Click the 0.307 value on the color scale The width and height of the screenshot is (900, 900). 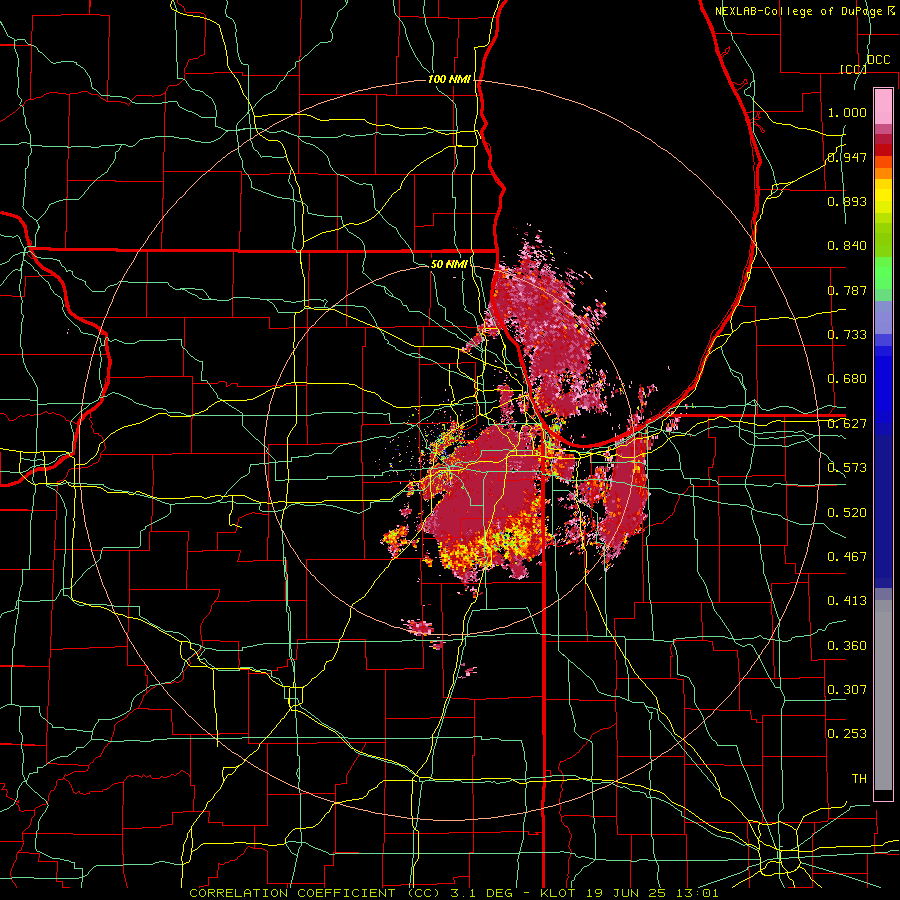tap(847, 690)
